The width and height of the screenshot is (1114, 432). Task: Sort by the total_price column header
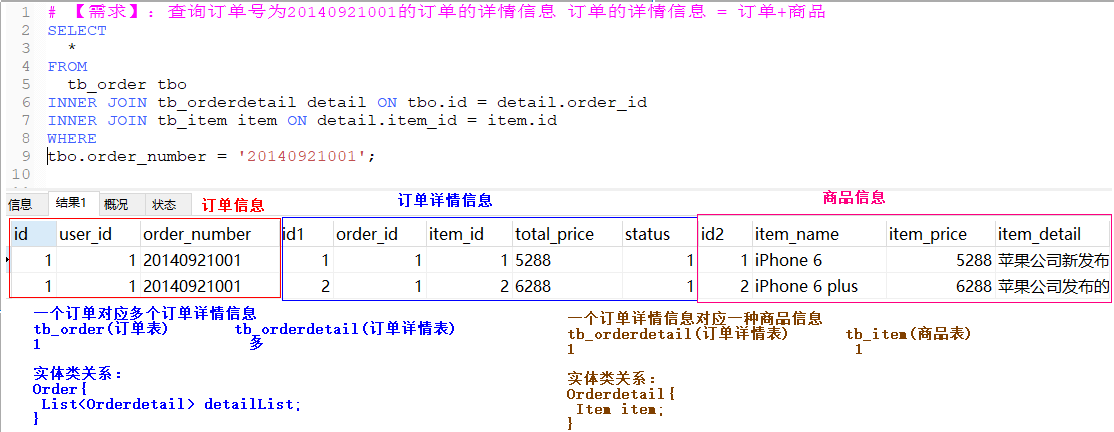[x=554, y=234]
